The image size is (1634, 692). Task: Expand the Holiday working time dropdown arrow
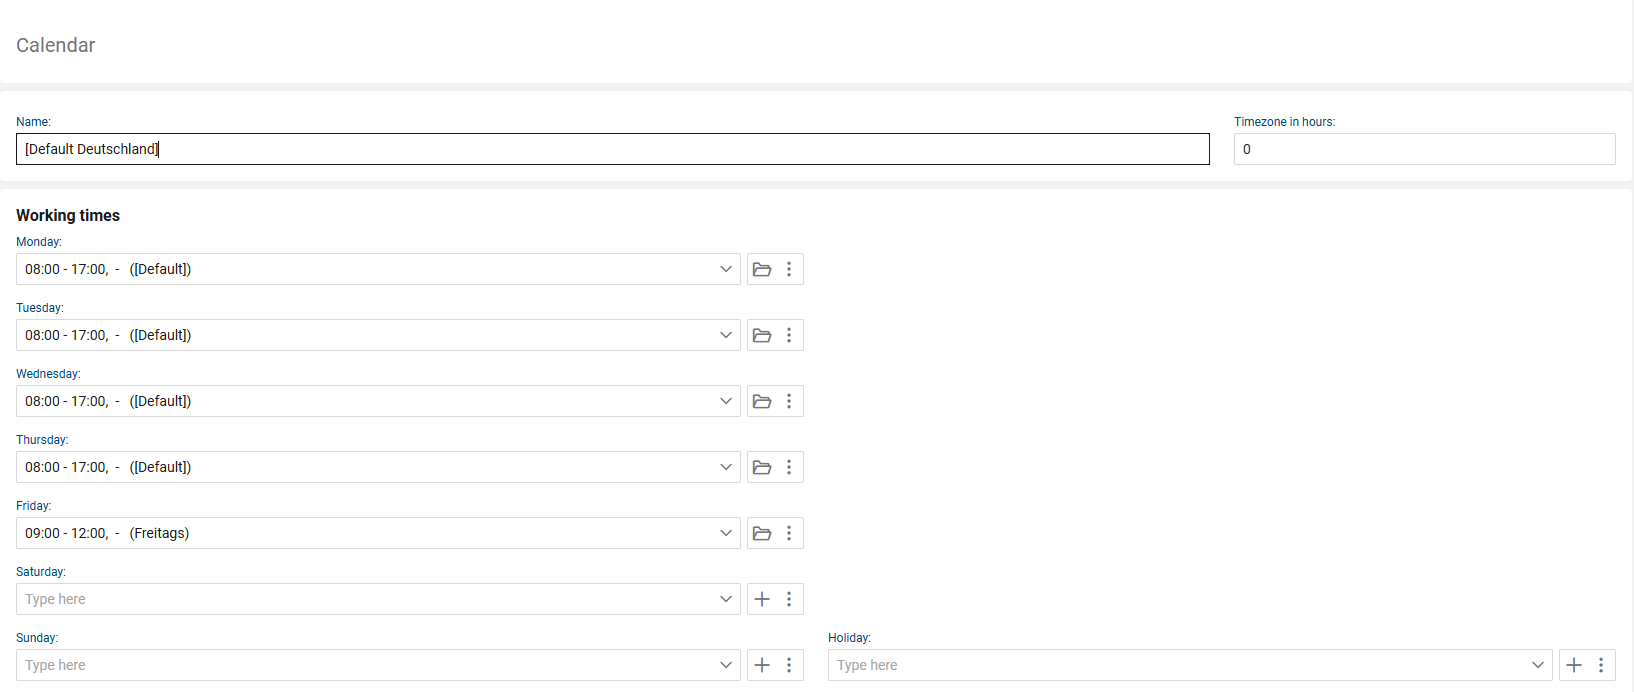pos(1538,665)
